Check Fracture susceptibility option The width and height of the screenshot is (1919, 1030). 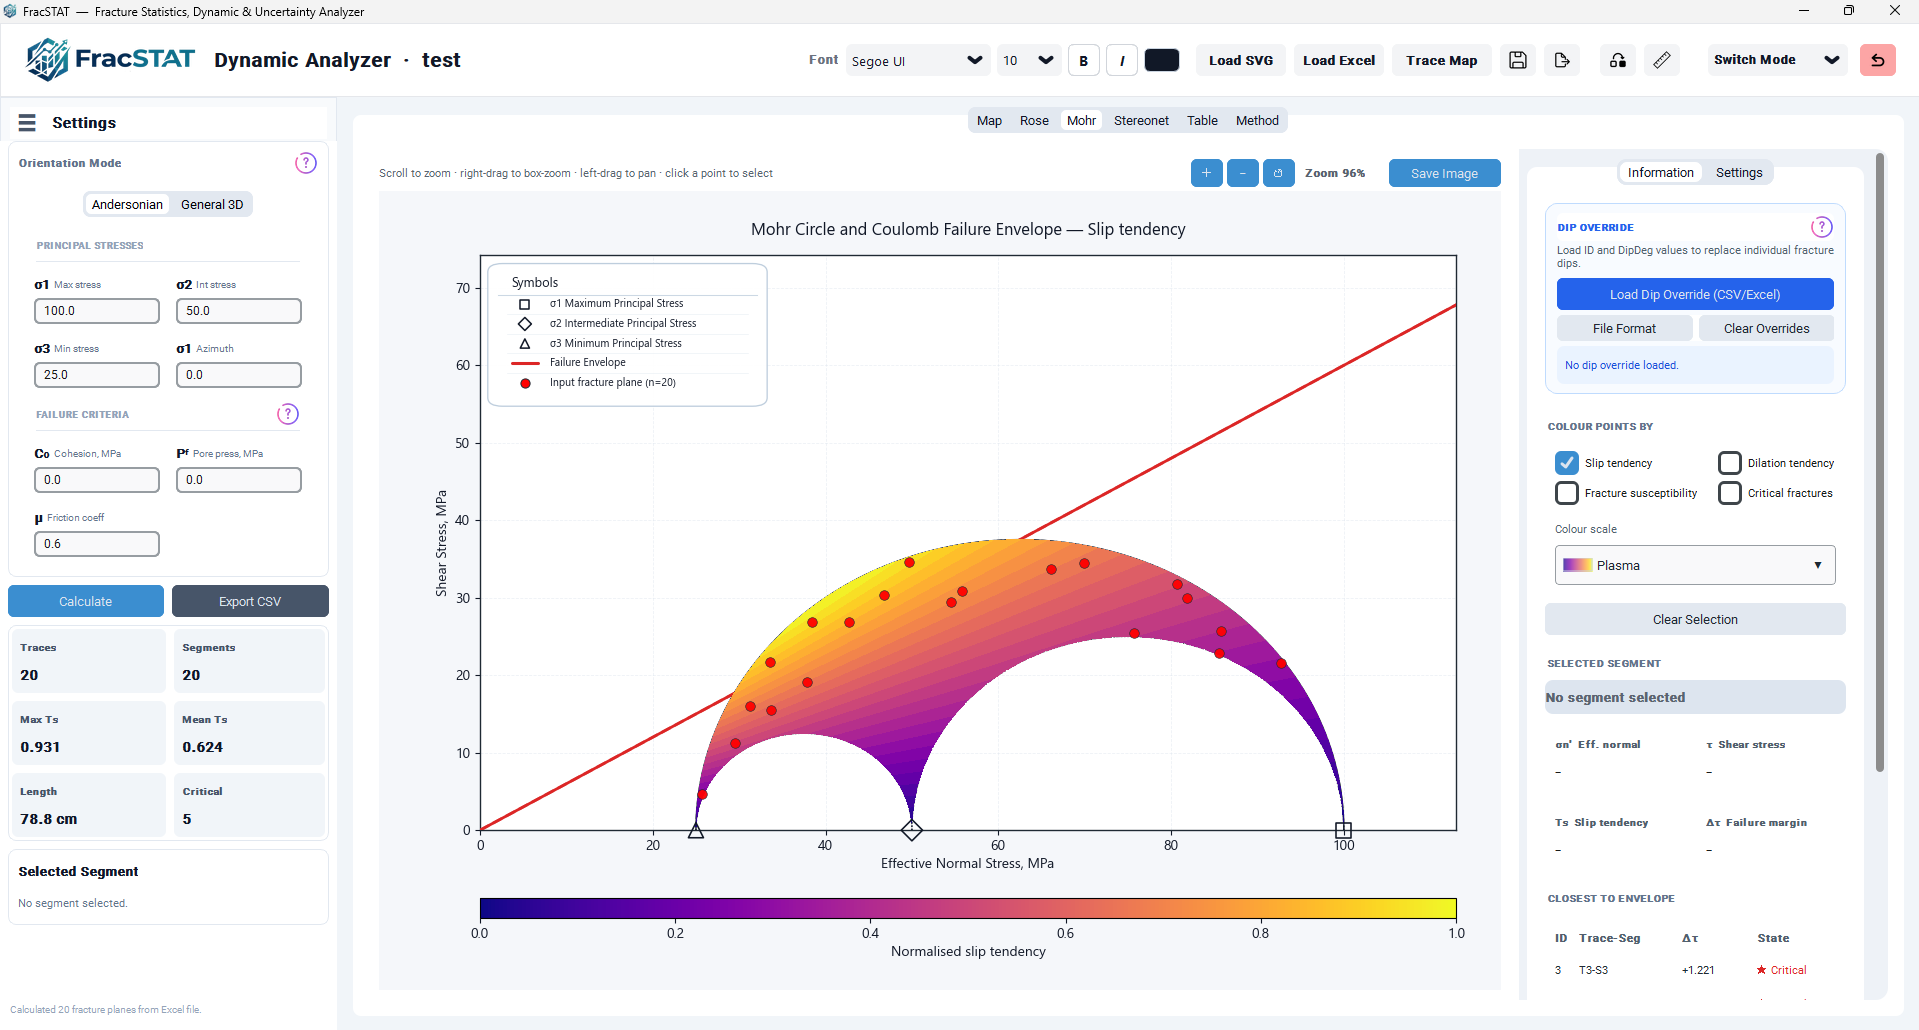pyautogui.click(x=1567, y=493)
